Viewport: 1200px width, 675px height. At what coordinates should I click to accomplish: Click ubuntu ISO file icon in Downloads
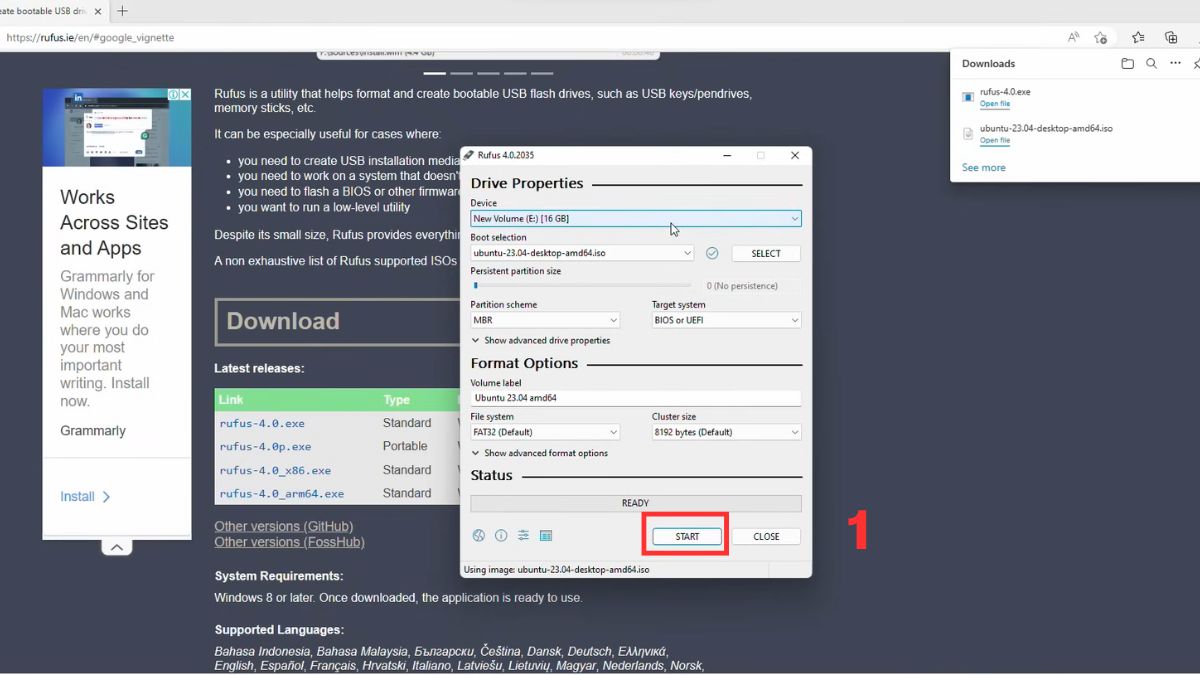click(967, 133)
